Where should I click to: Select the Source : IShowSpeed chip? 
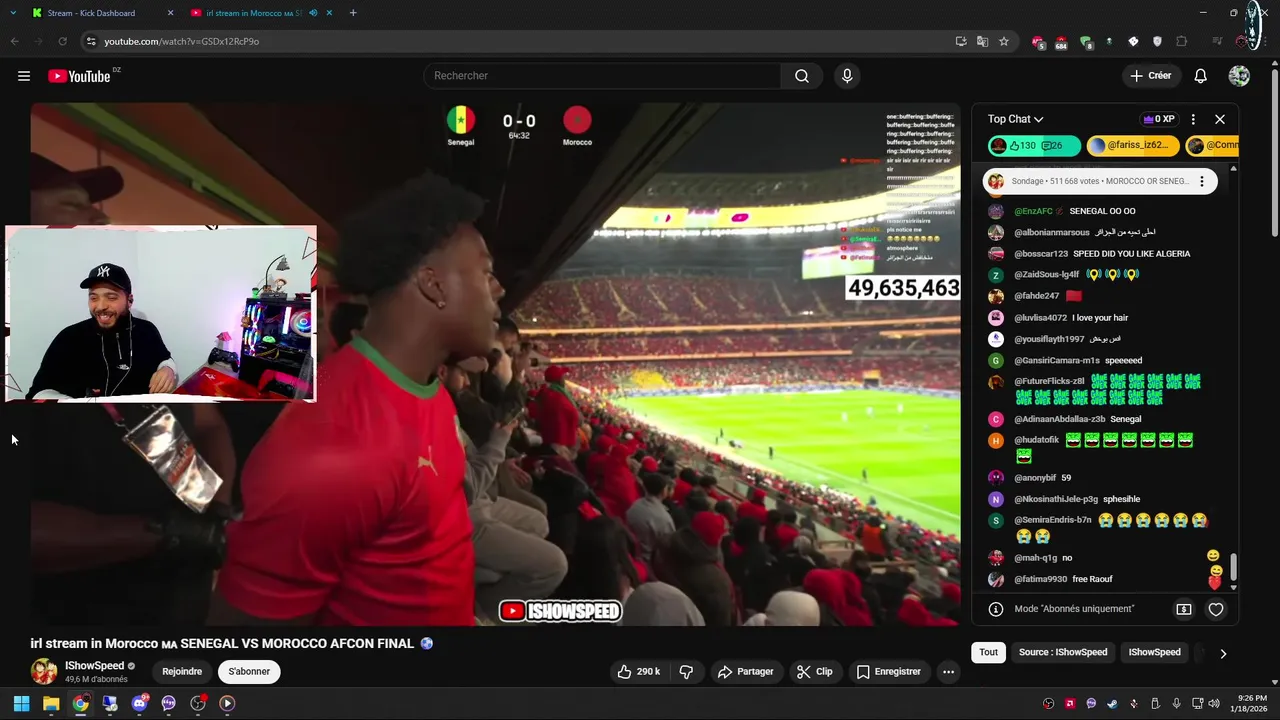(x=1063, y=653)
